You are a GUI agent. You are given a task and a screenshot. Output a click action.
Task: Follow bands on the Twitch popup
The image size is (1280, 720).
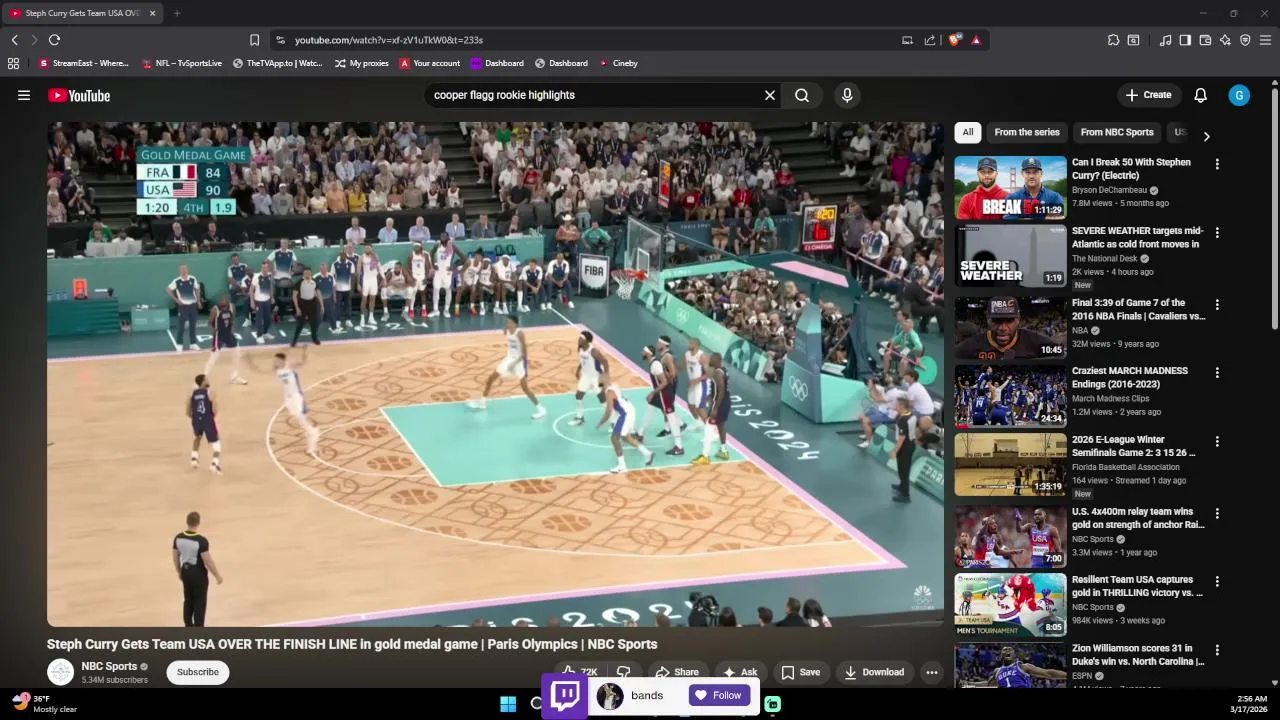(719, 696)
